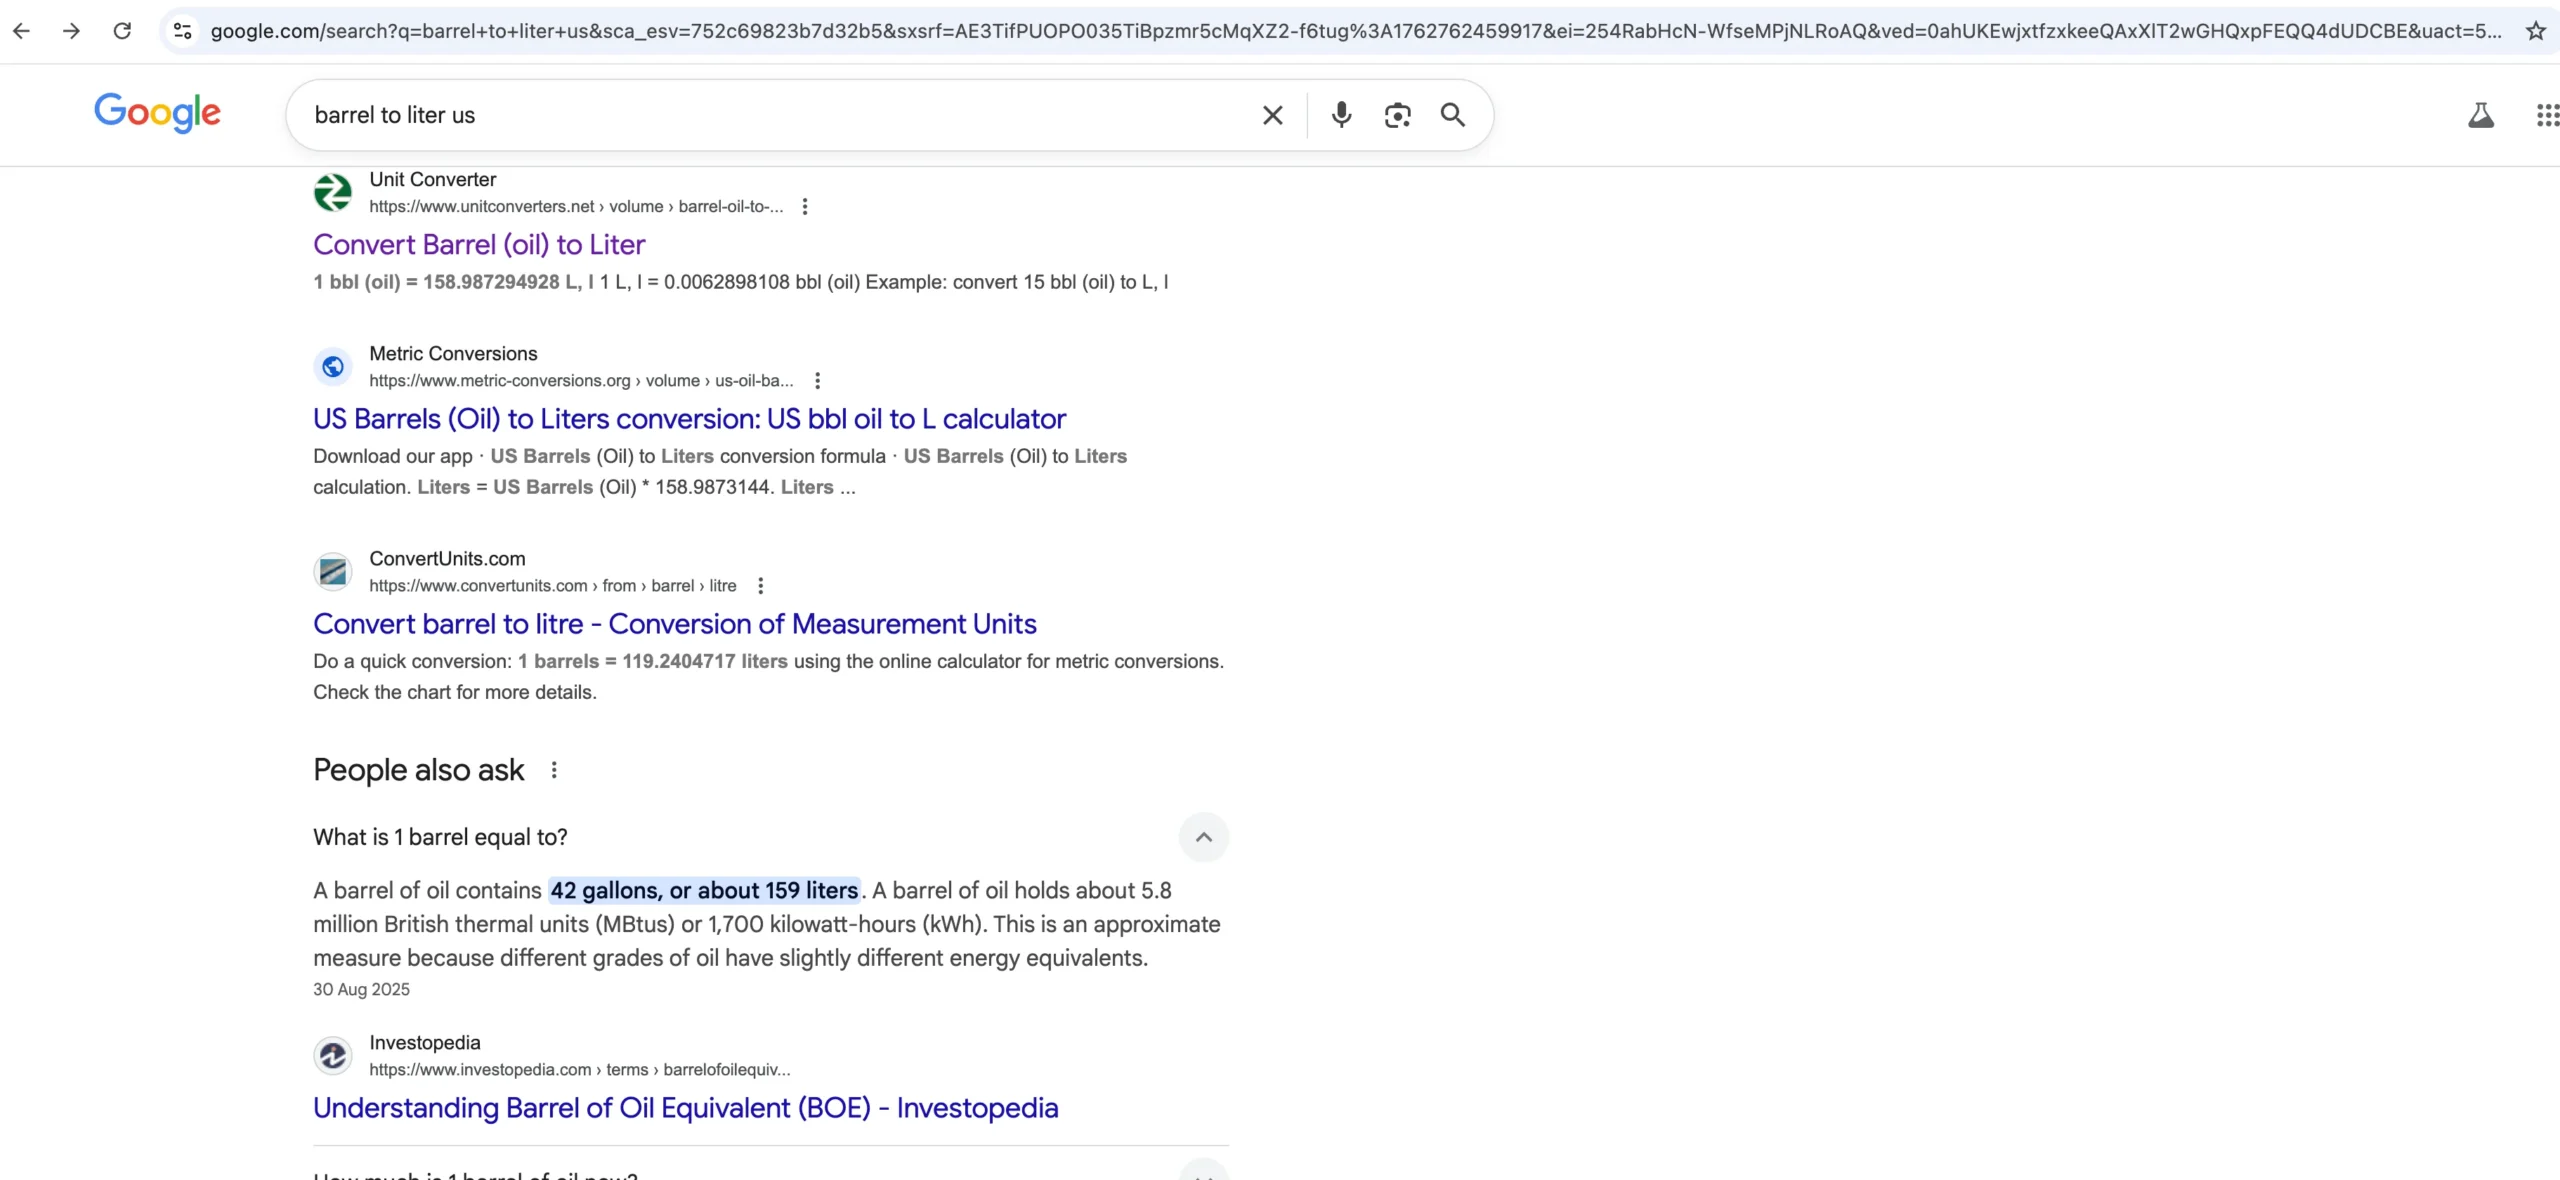Click the magnifying glass search button
The width and height of the screenshot is (2560, 1180).
coord(1452,115)
